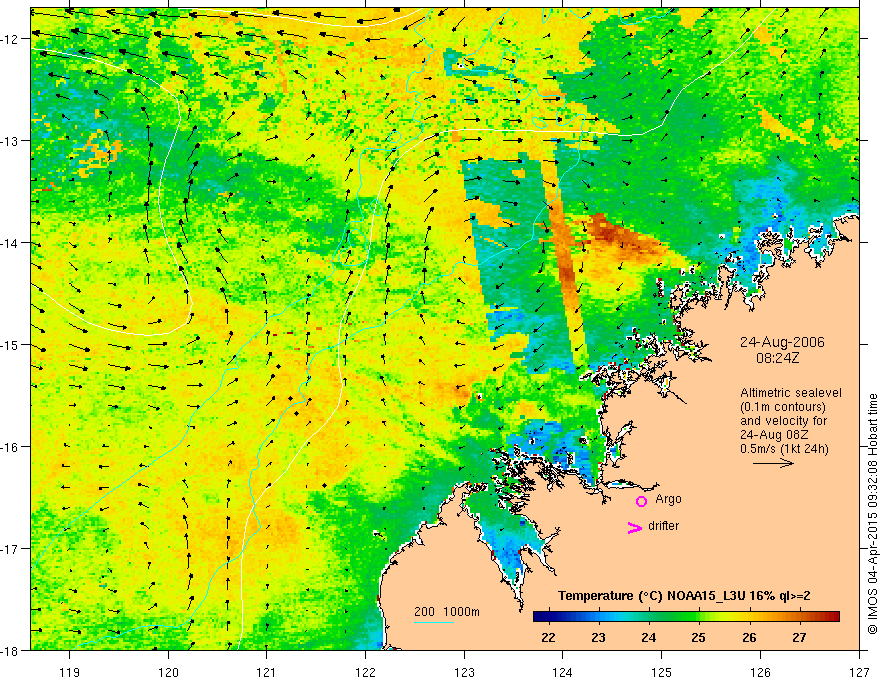
Task: Click the '200 1000m' depth legend text
Action: [447, 612]
